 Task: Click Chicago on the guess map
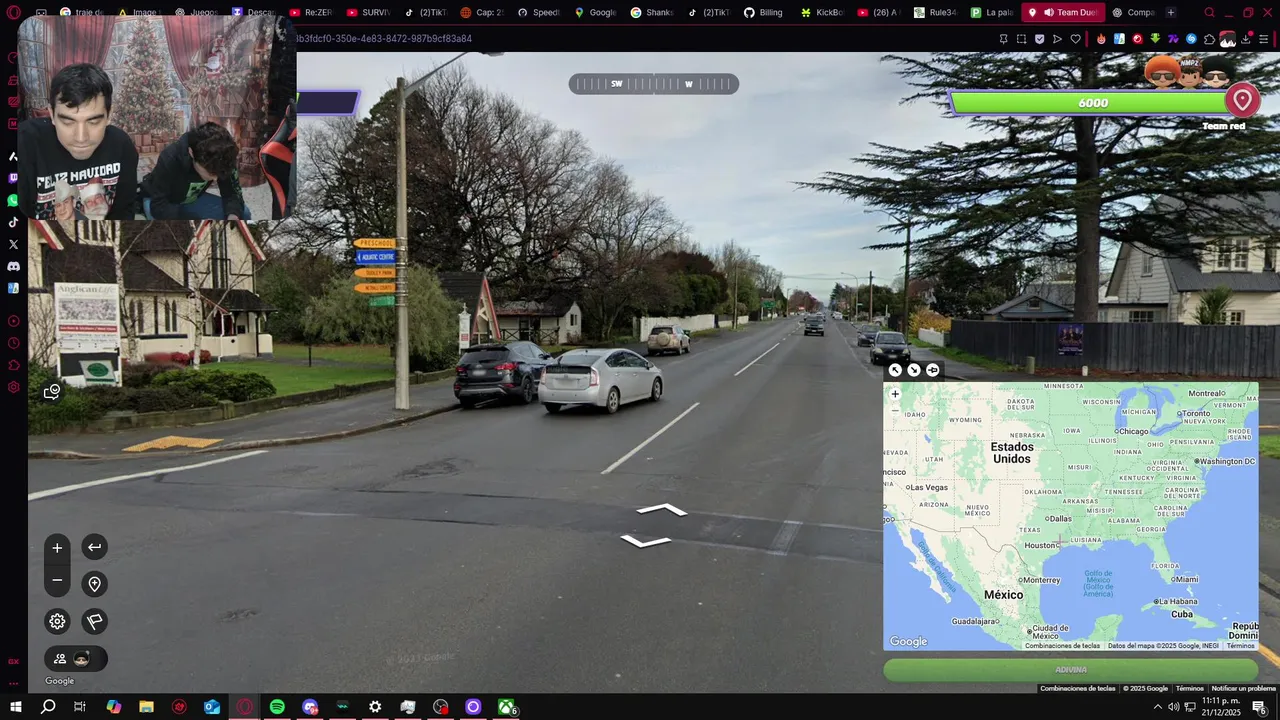(x=1133, y=431)
